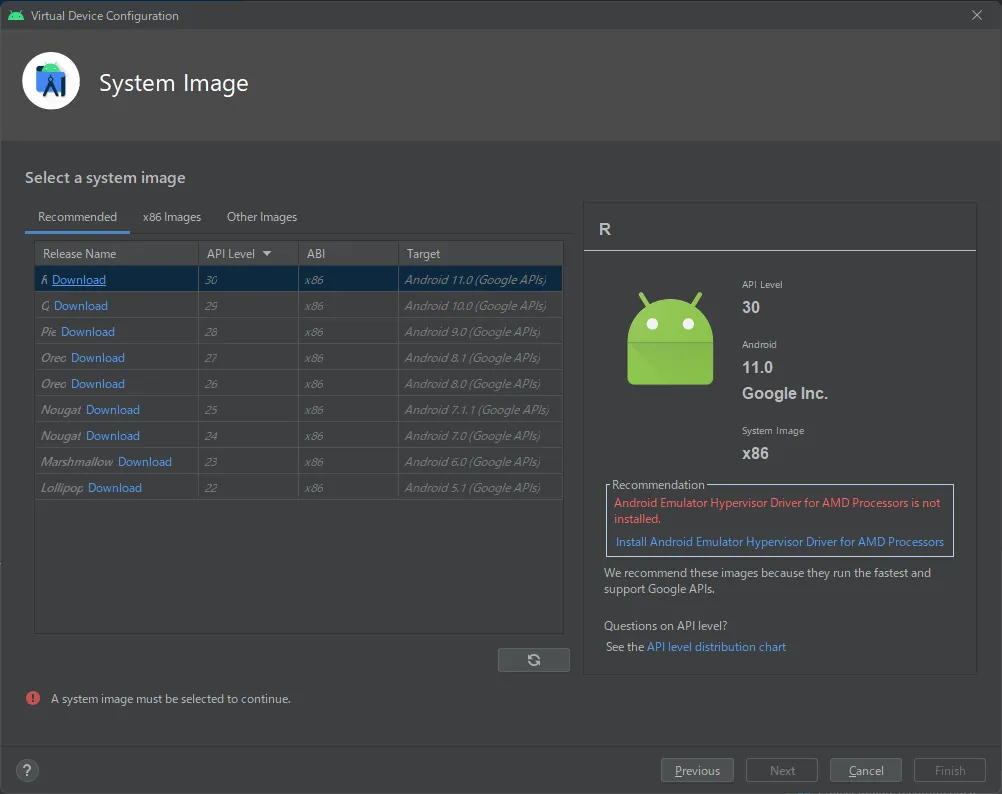Install Android Emulator Hypervisor Driver link
This screenshot has height=794, width=1002.
[779, 542]
